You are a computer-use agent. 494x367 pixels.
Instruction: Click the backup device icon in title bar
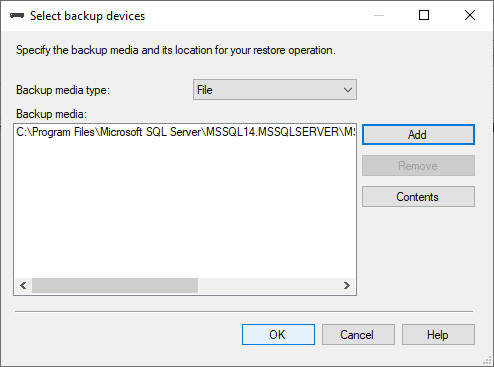pyautogui.click(x=17, y=16)
